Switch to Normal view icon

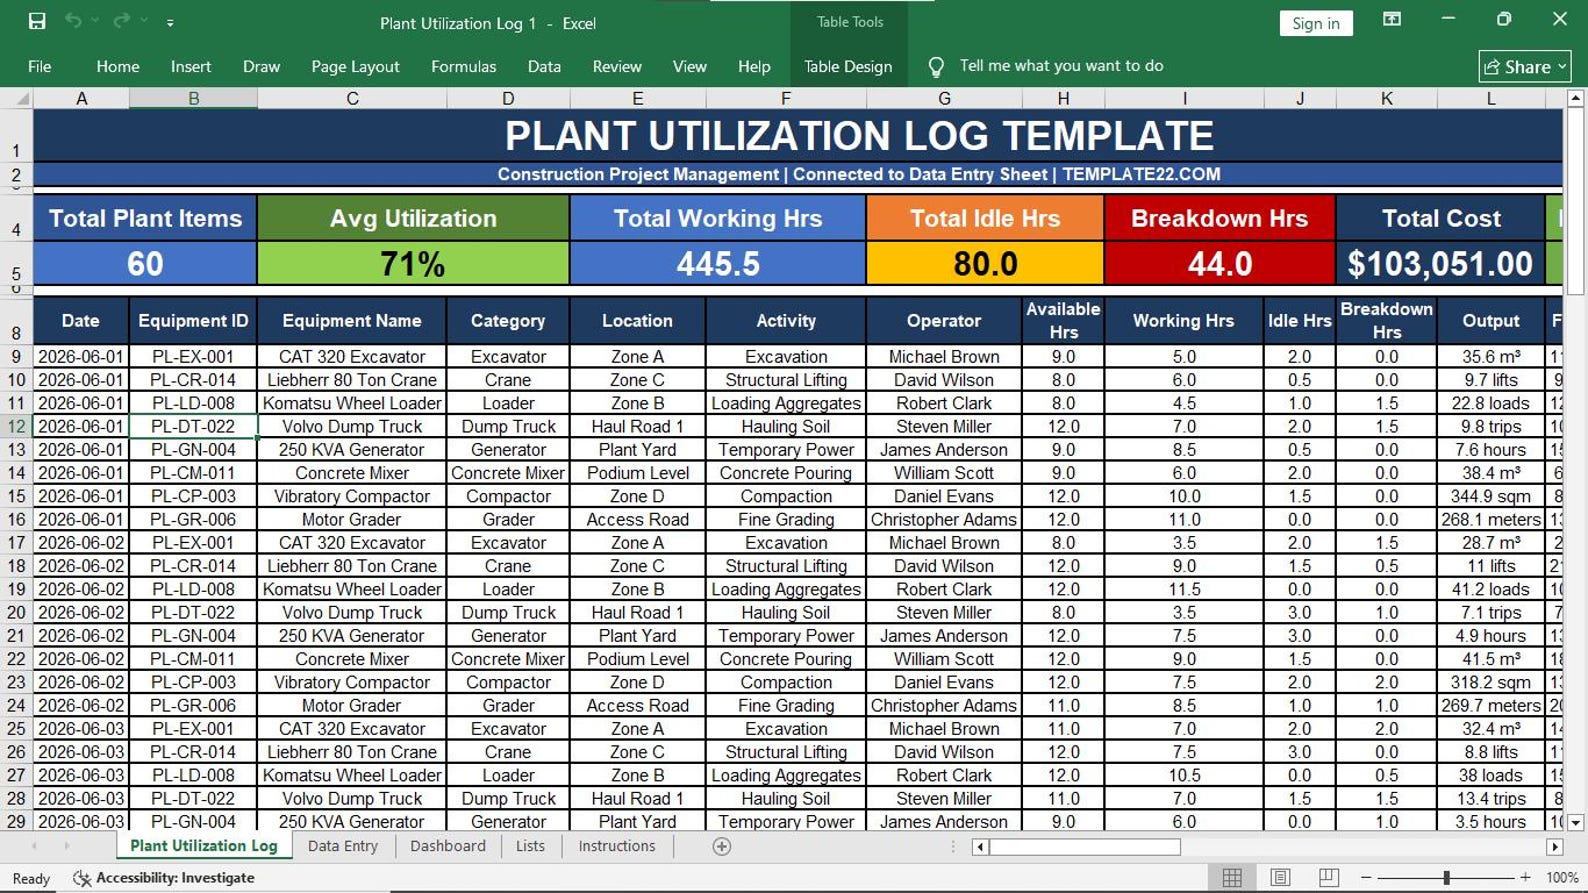click(x=1232, y=877)
